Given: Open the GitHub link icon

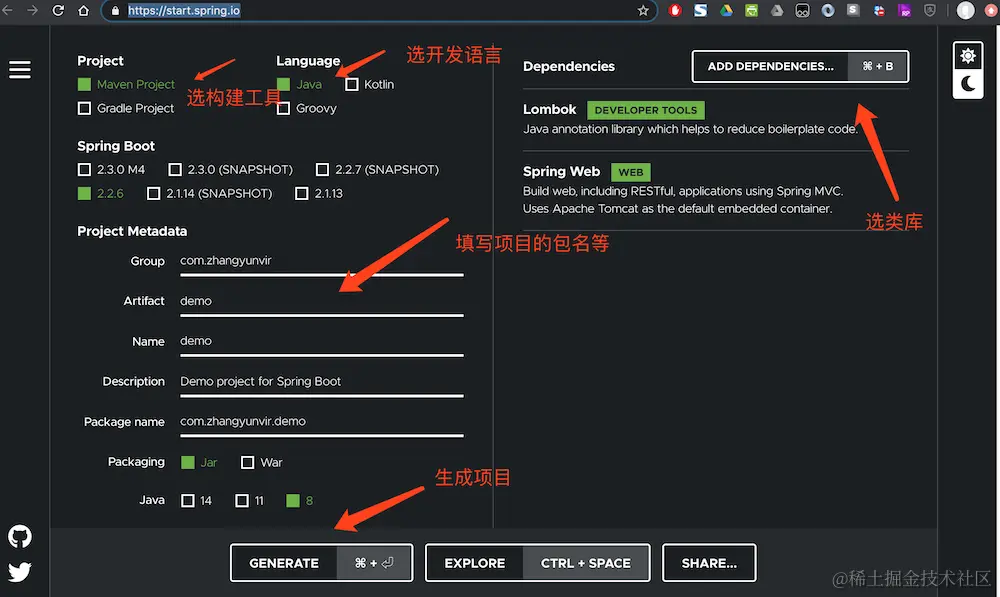Looking at the screenshot, I should click(20, 536).
